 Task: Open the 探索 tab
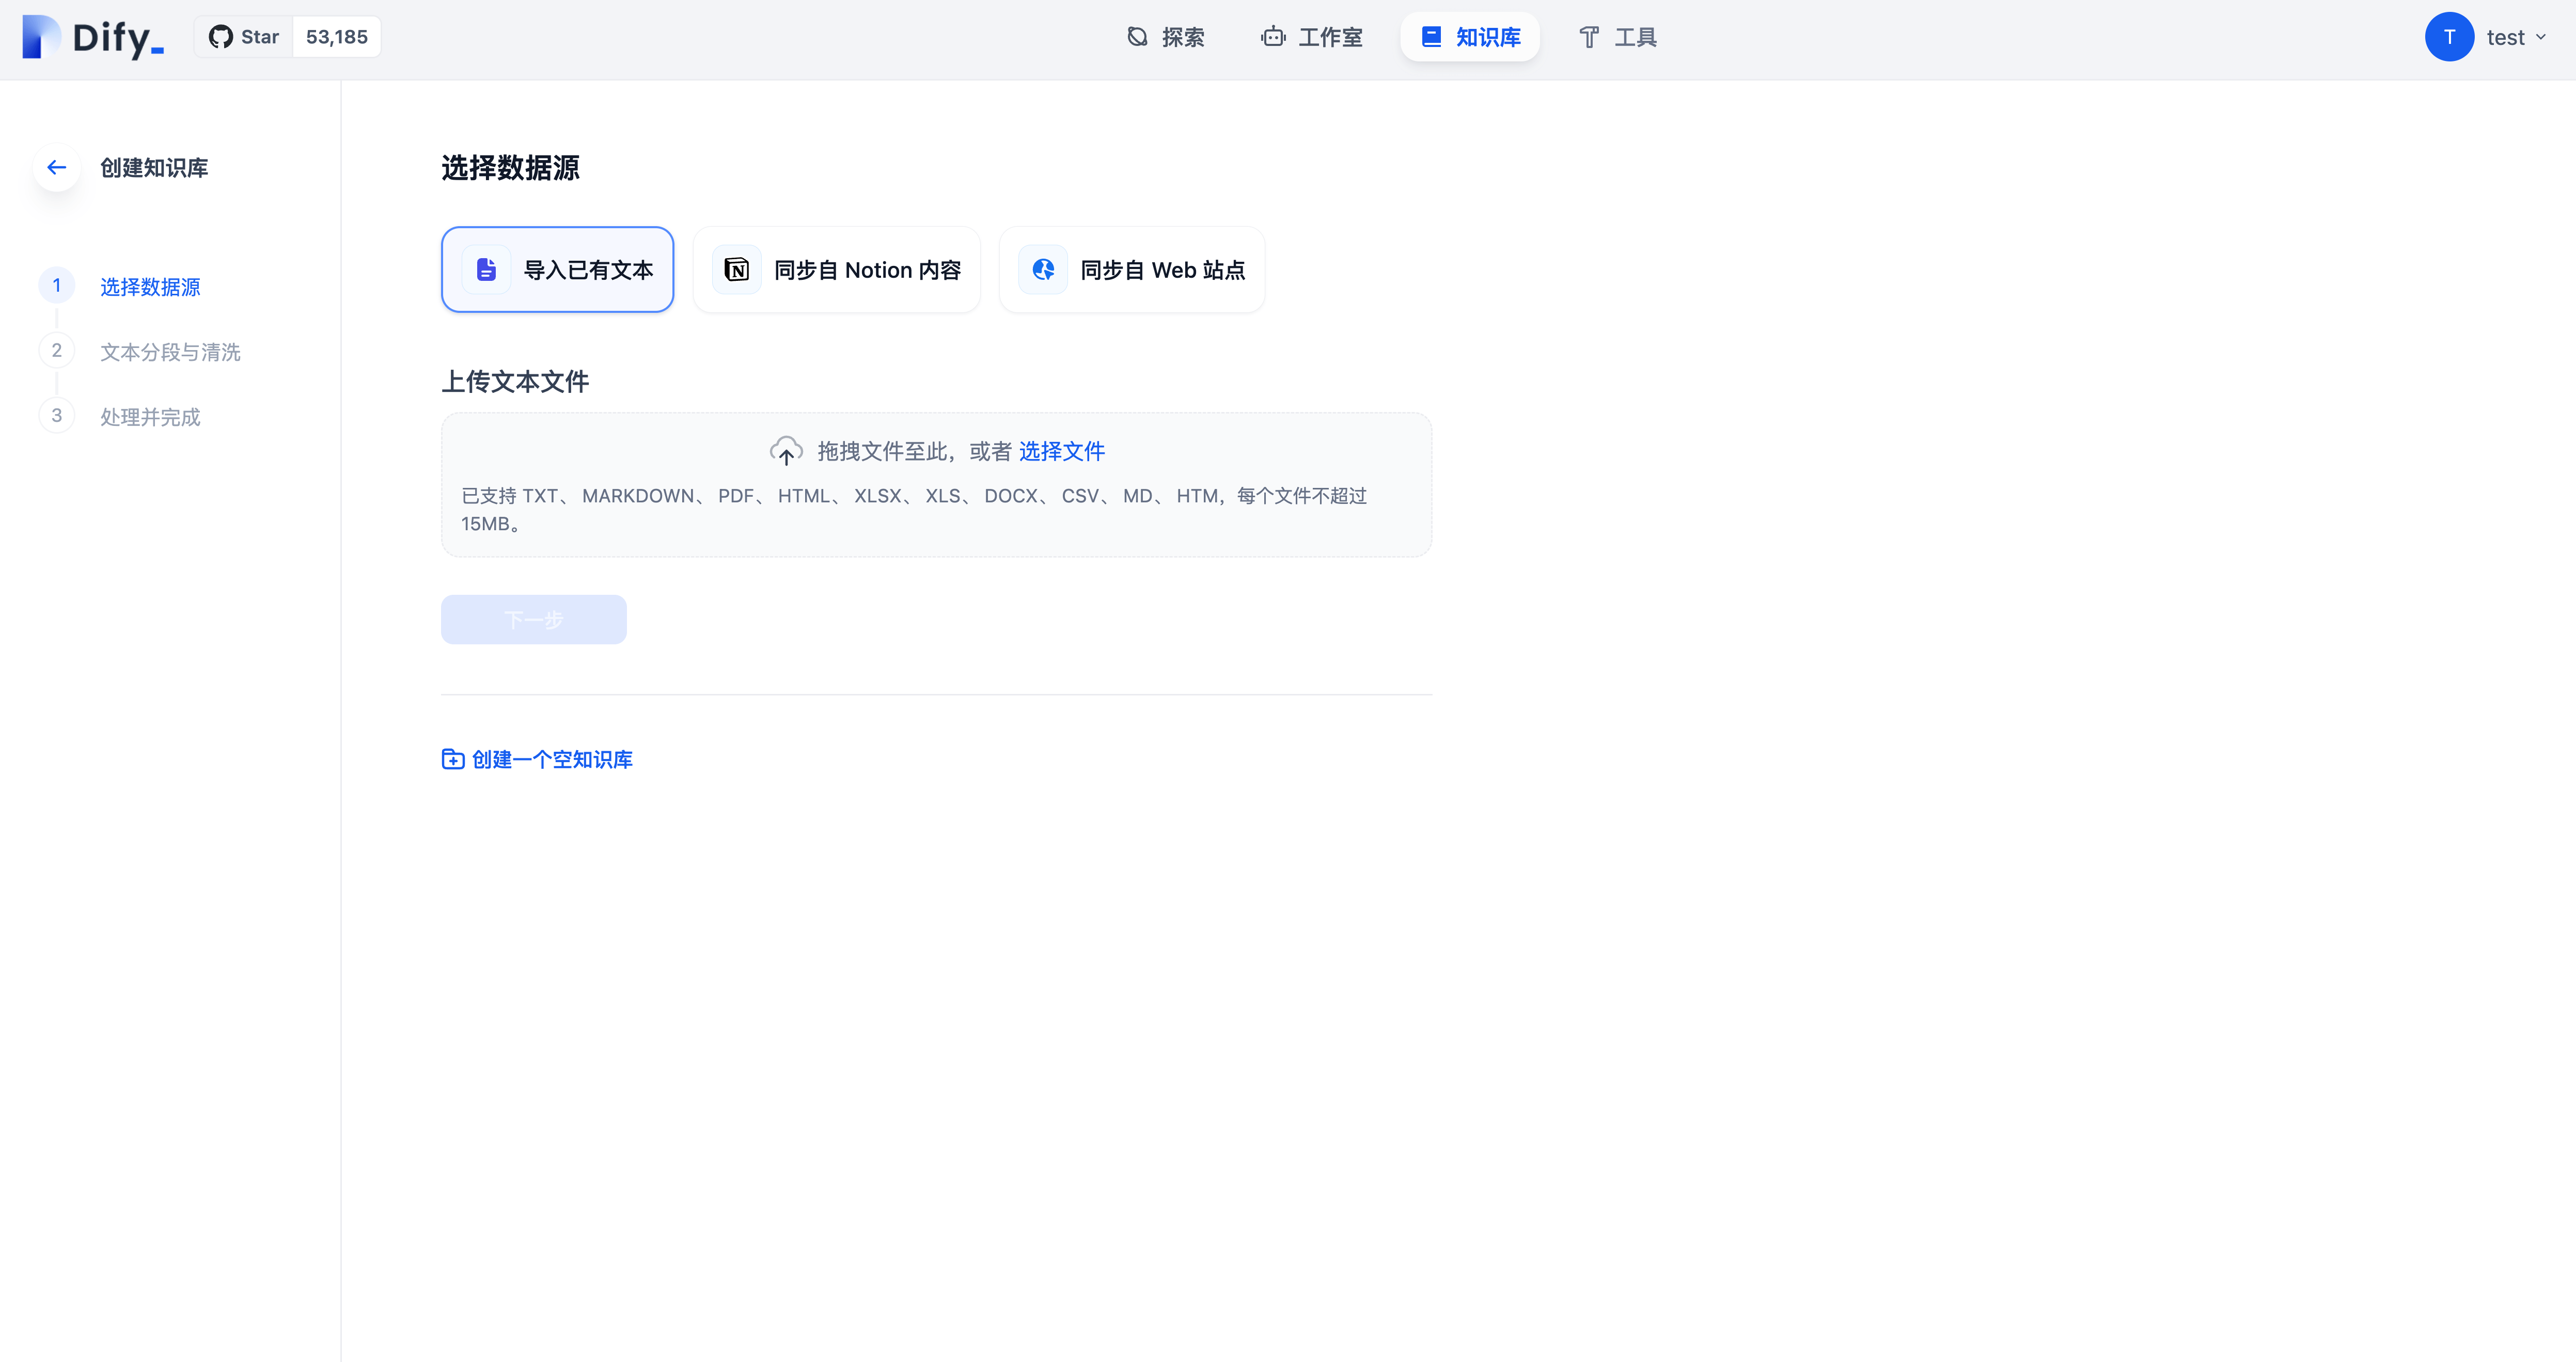pos(1166,37)
